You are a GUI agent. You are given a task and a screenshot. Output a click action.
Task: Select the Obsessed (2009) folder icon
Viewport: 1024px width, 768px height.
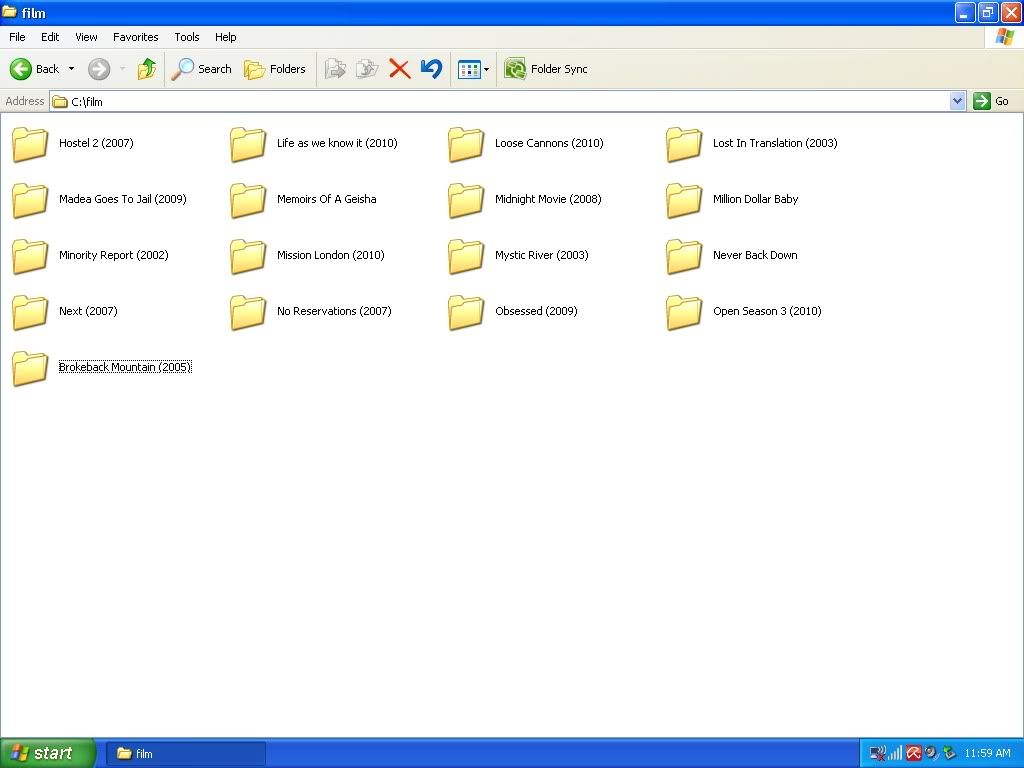[x=466, y=312]
